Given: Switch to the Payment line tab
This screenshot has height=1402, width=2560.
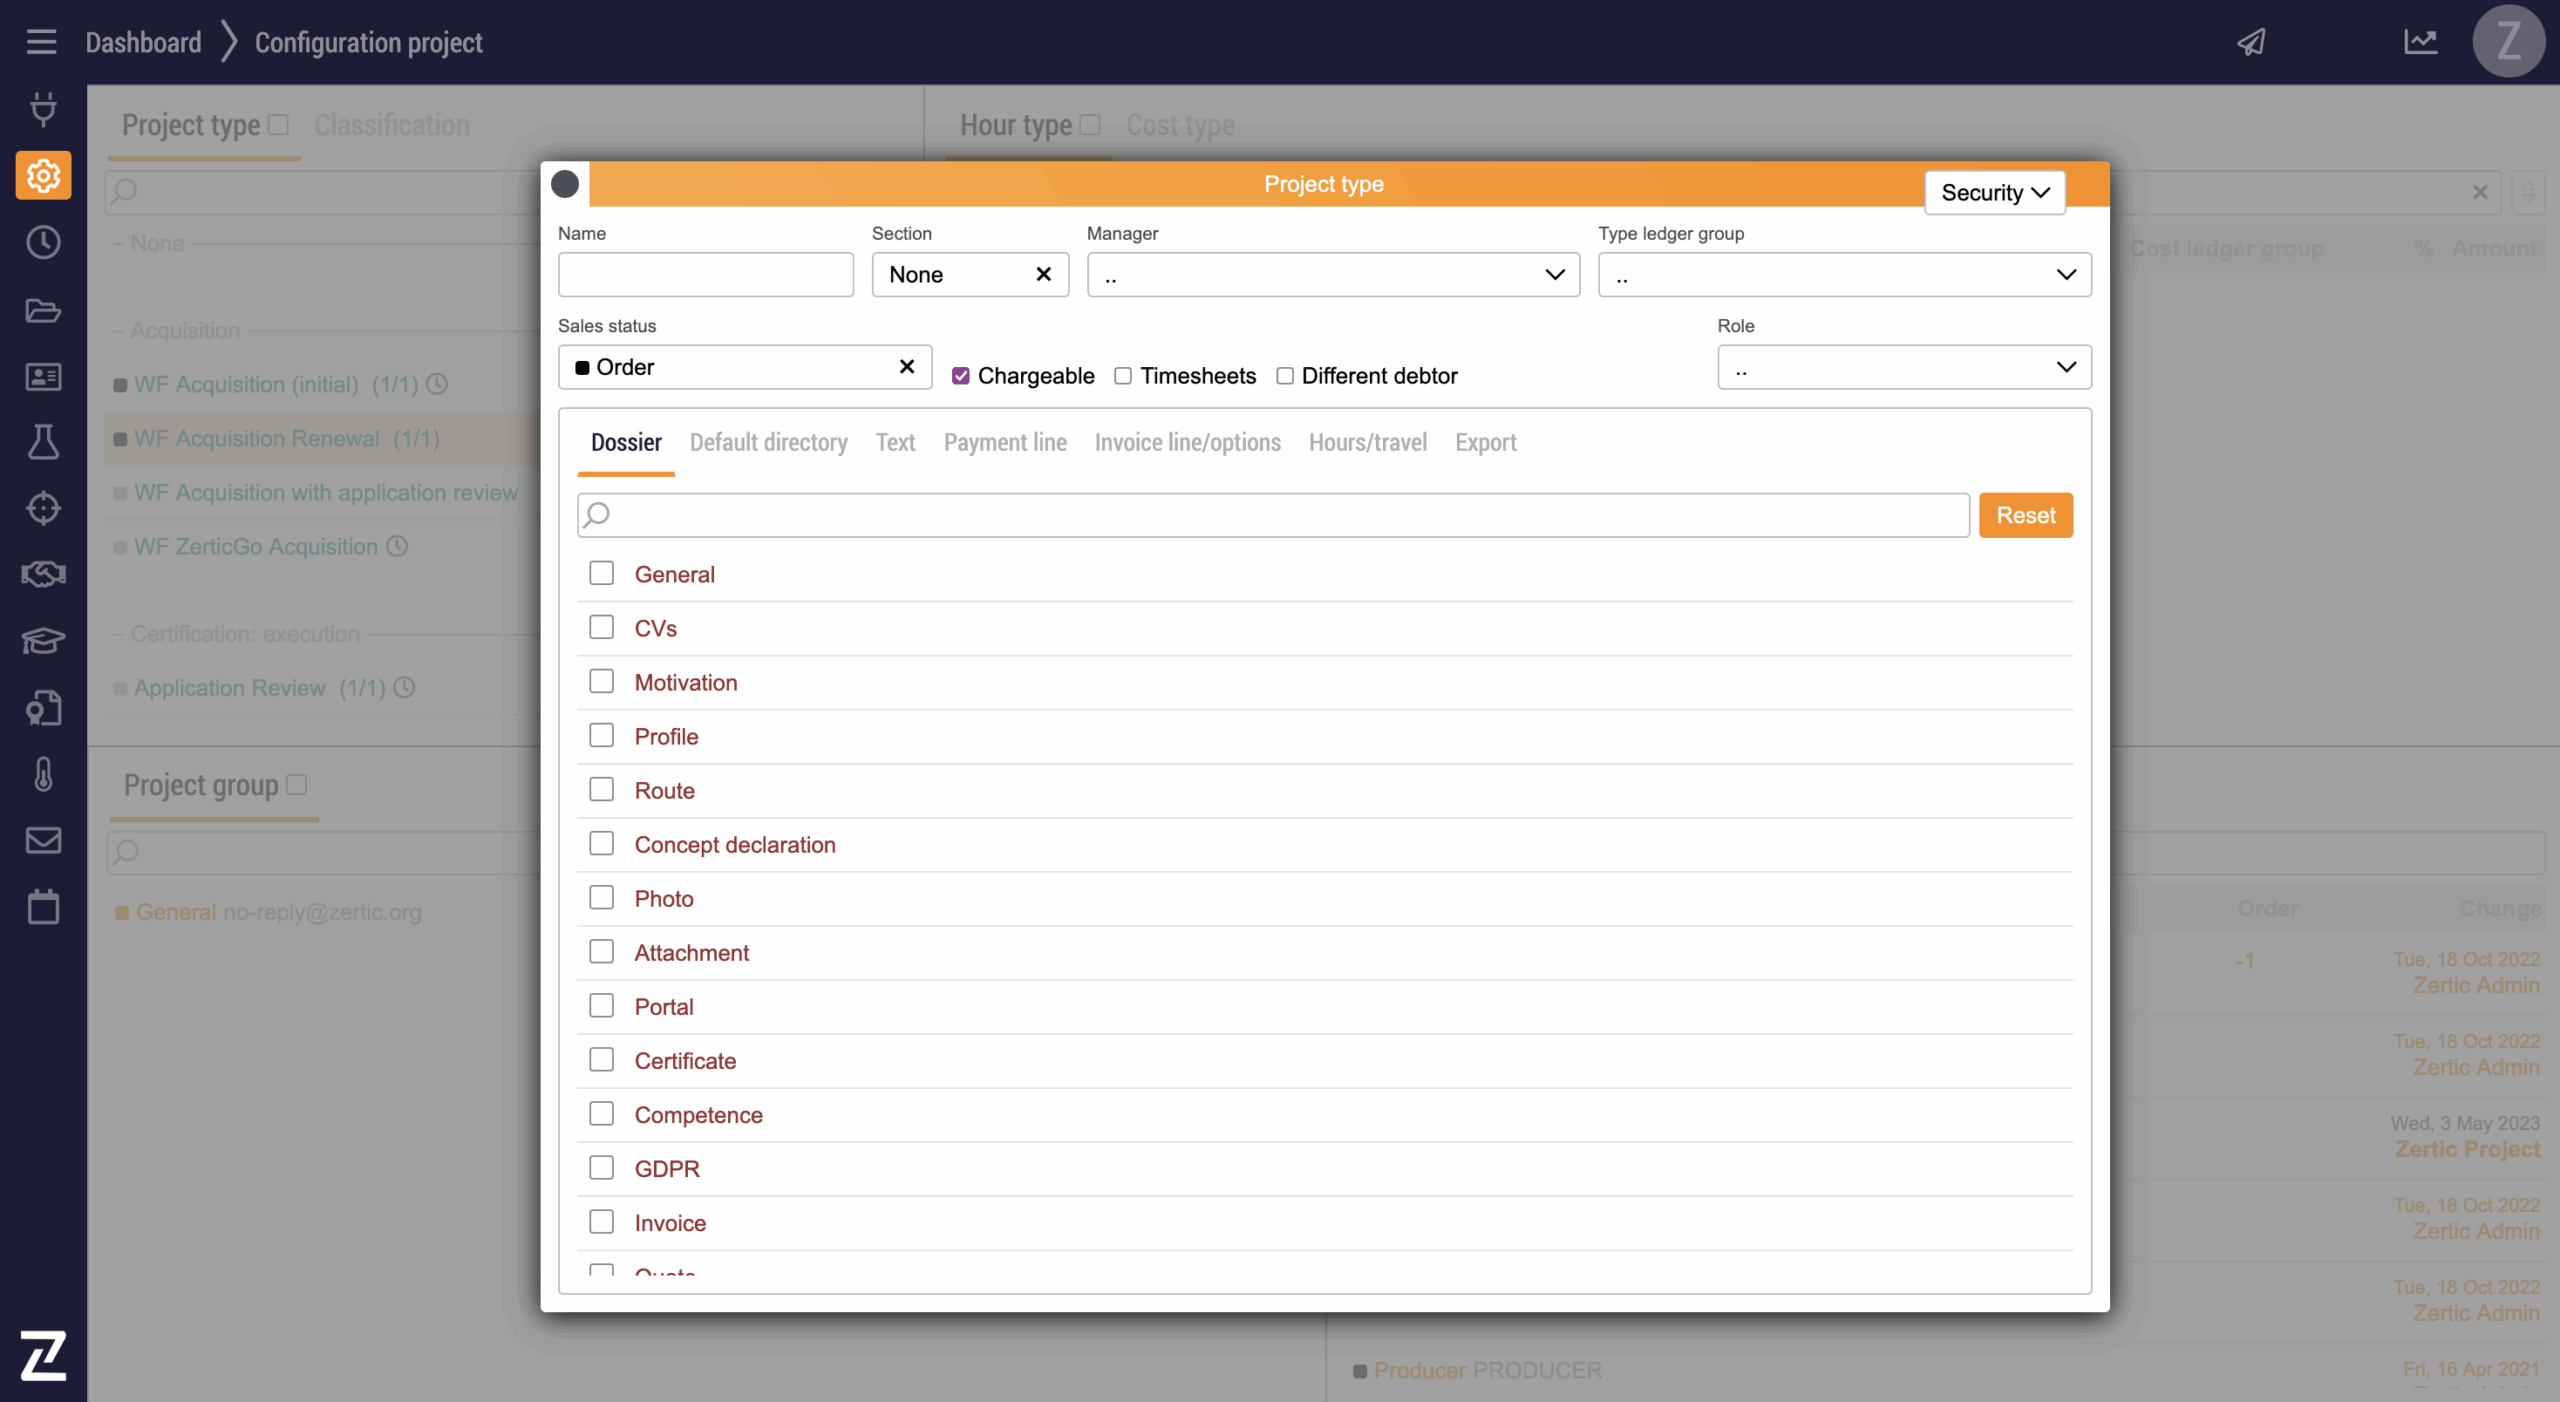Looking at the screenshot, I should 1004,442.
